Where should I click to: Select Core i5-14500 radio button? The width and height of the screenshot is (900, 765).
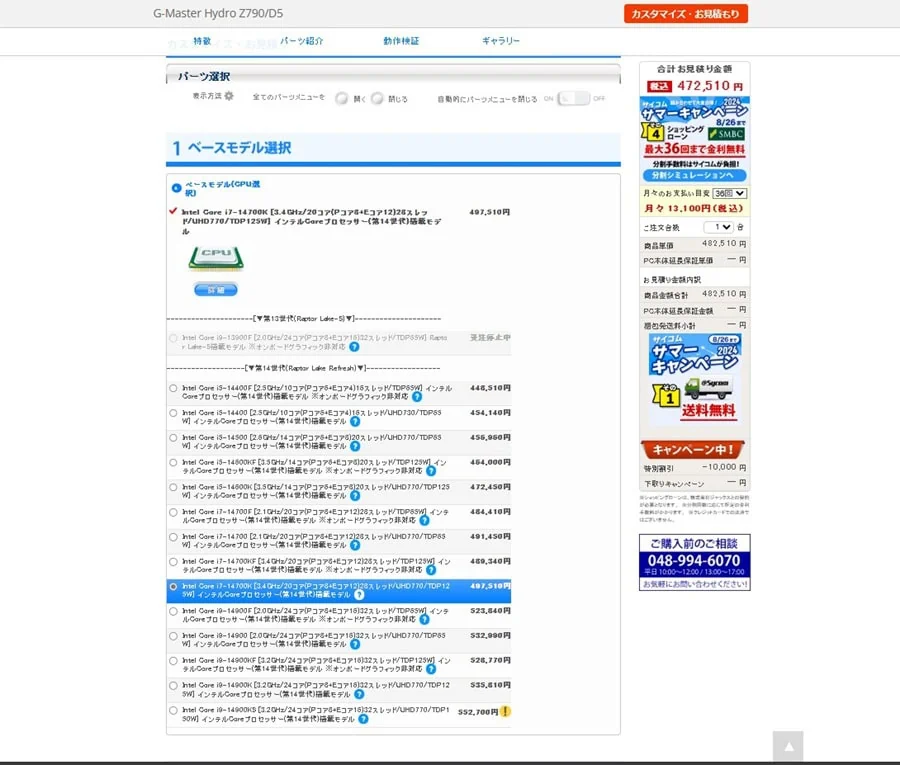173,437
